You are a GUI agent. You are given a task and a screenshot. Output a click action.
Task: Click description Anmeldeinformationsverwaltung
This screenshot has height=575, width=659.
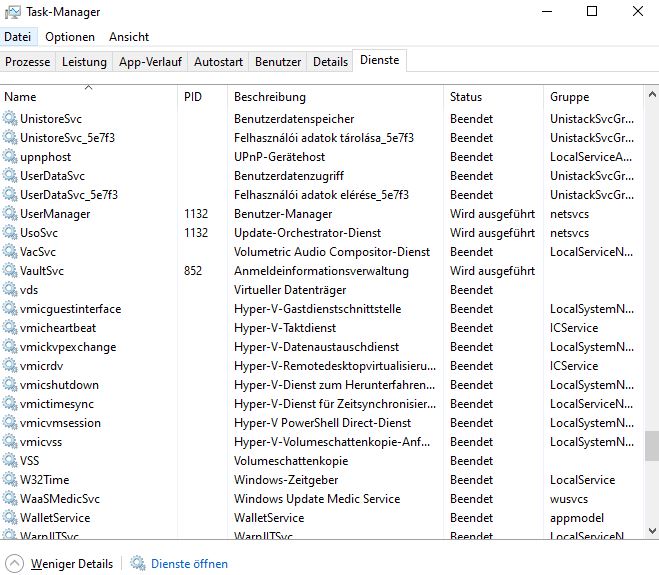pyautogui.click(x=321, y=271)
